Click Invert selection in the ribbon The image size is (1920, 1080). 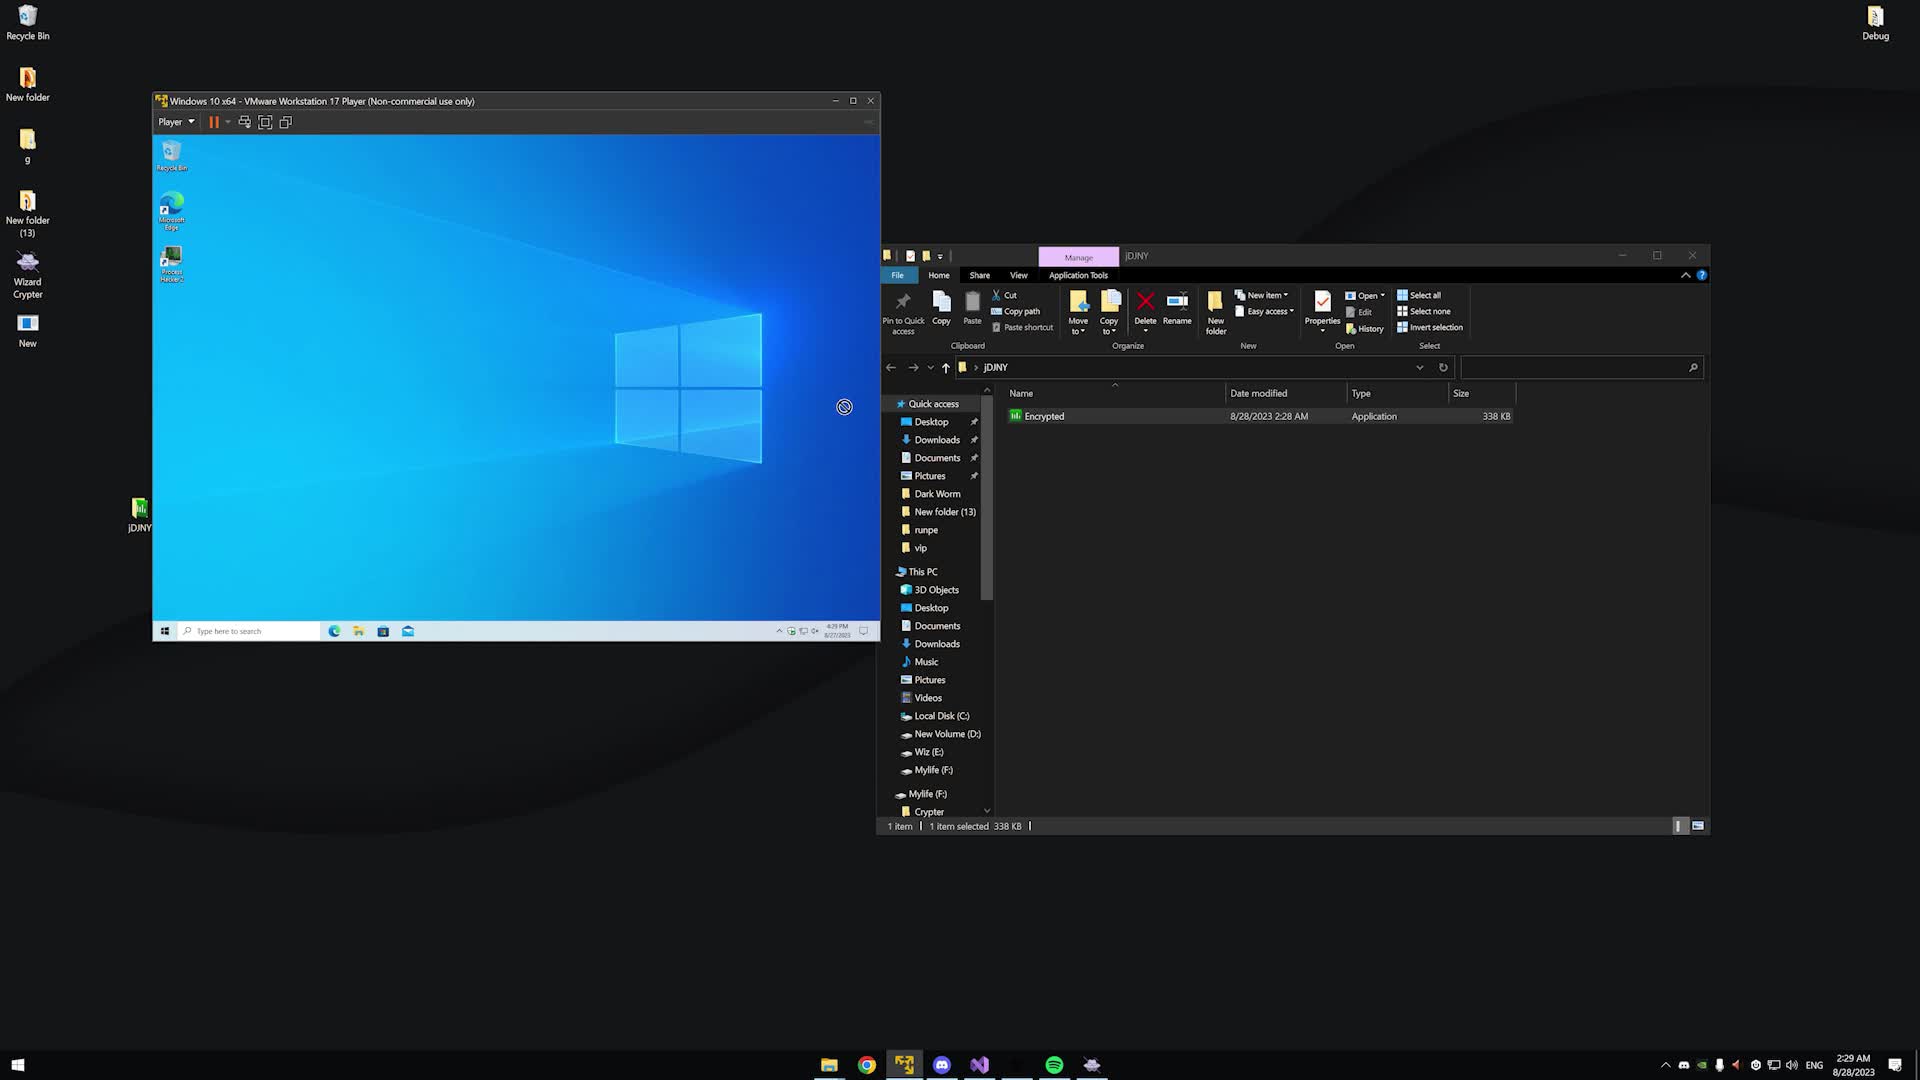click(1430, 327)
